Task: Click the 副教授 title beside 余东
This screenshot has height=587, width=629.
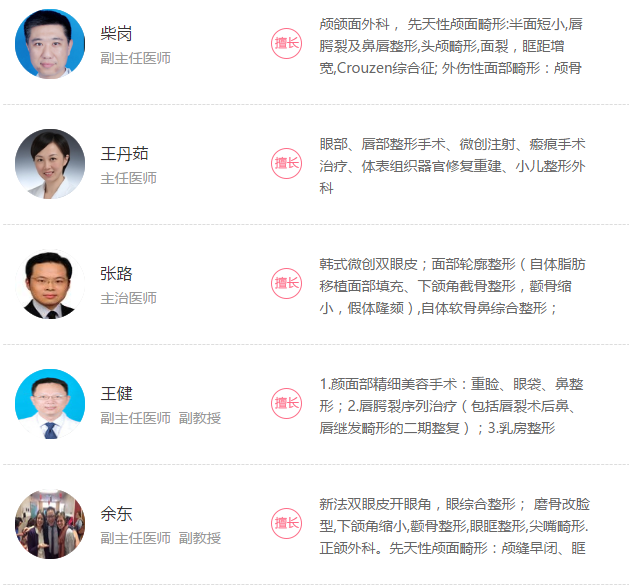Action: [200, 538]
